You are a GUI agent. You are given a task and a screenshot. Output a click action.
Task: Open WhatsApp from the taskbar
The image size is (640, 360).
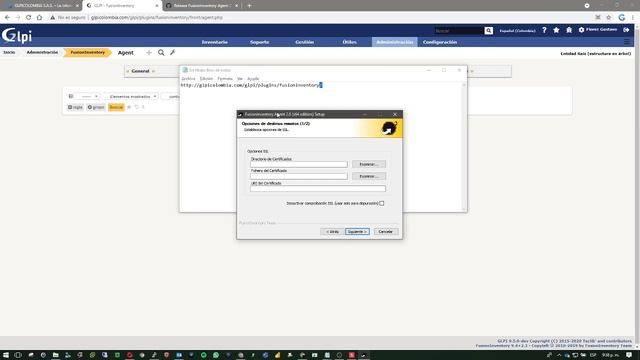pos(216,355)
